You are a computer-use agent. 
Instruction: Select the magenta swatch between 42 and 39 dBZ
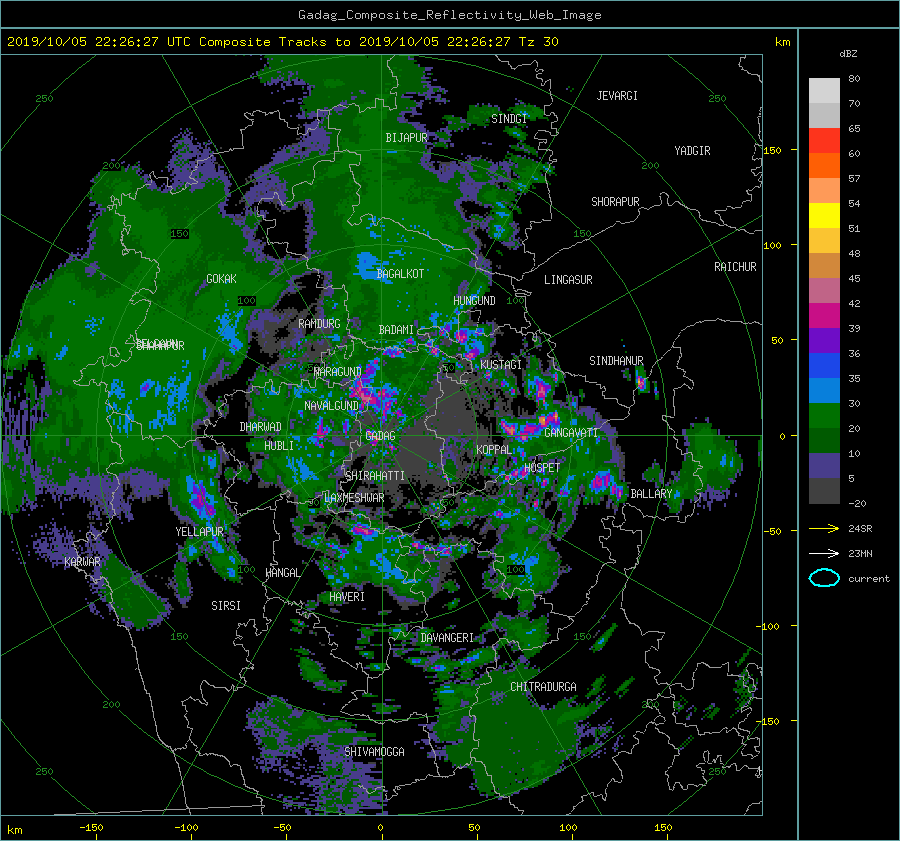[824, 316]
